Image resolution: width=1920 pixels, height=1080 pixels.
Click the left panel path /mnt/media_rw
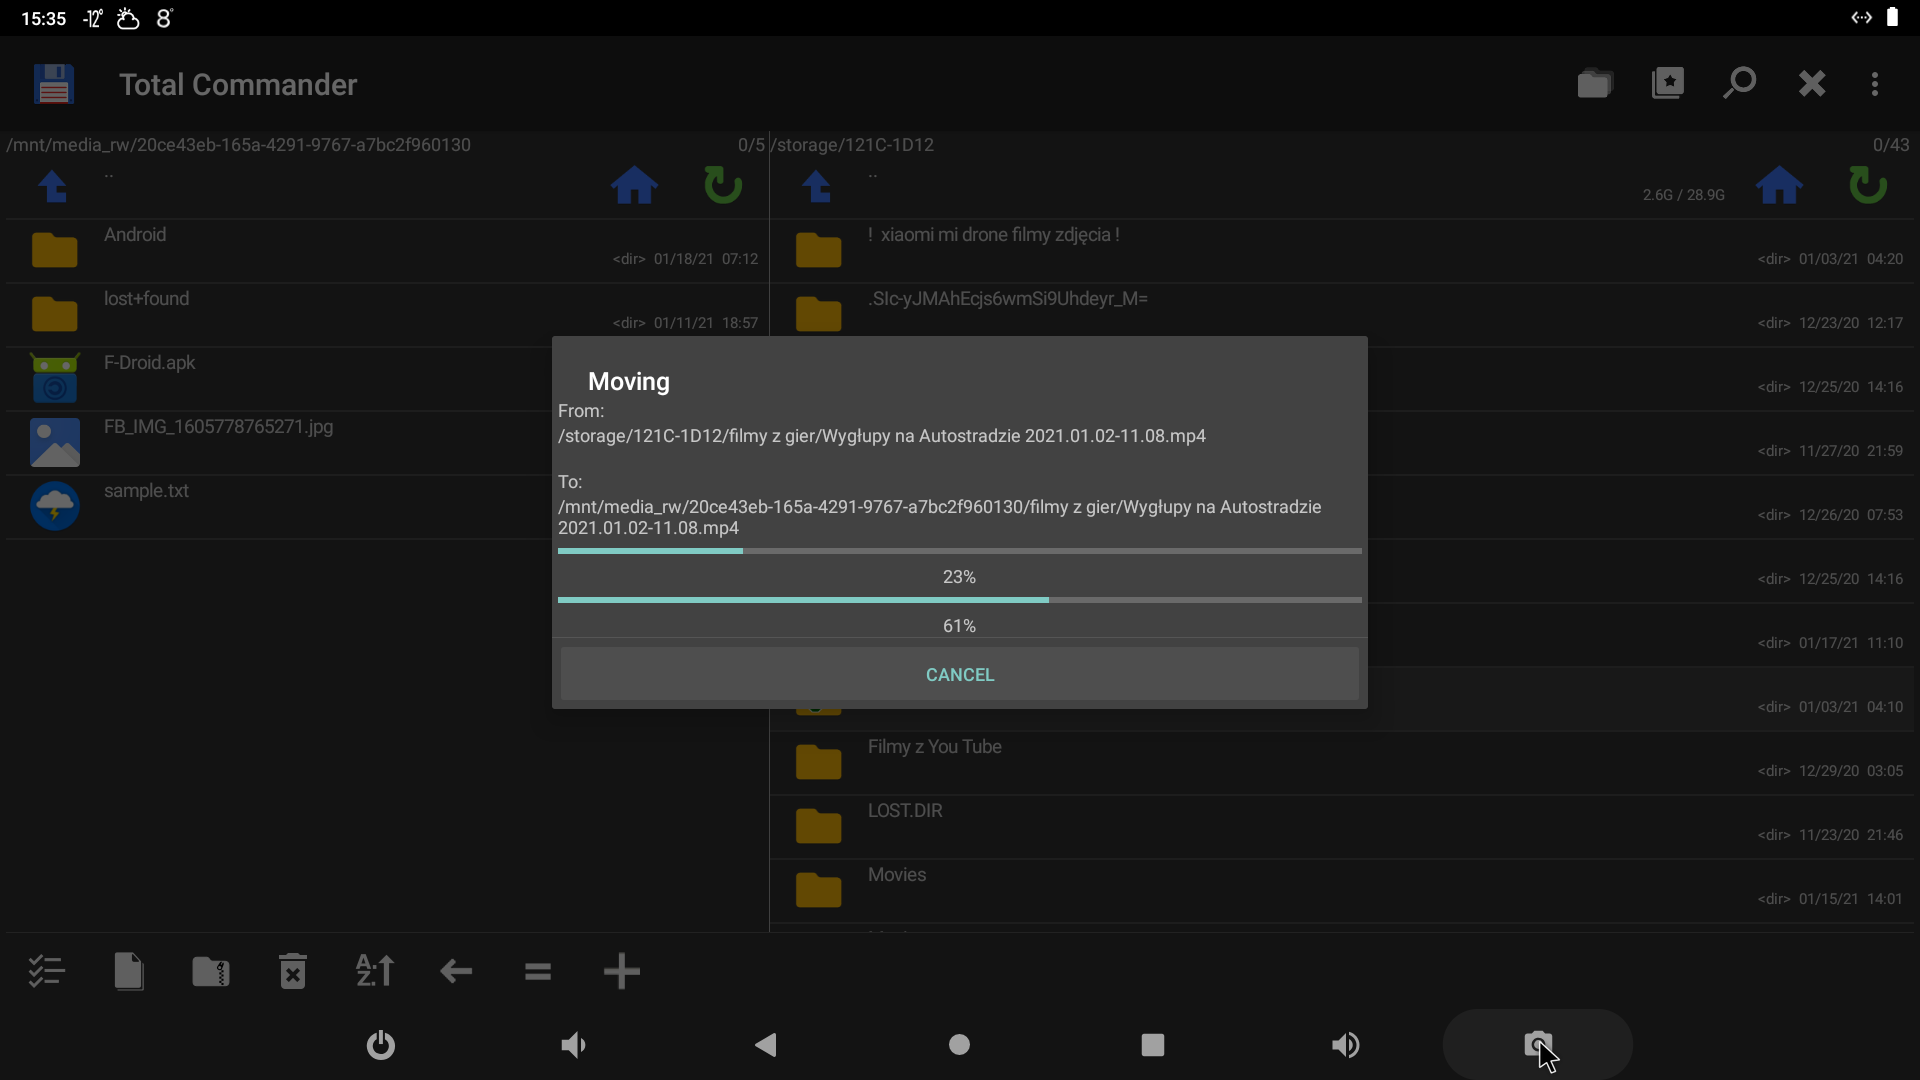coord(238,145)
